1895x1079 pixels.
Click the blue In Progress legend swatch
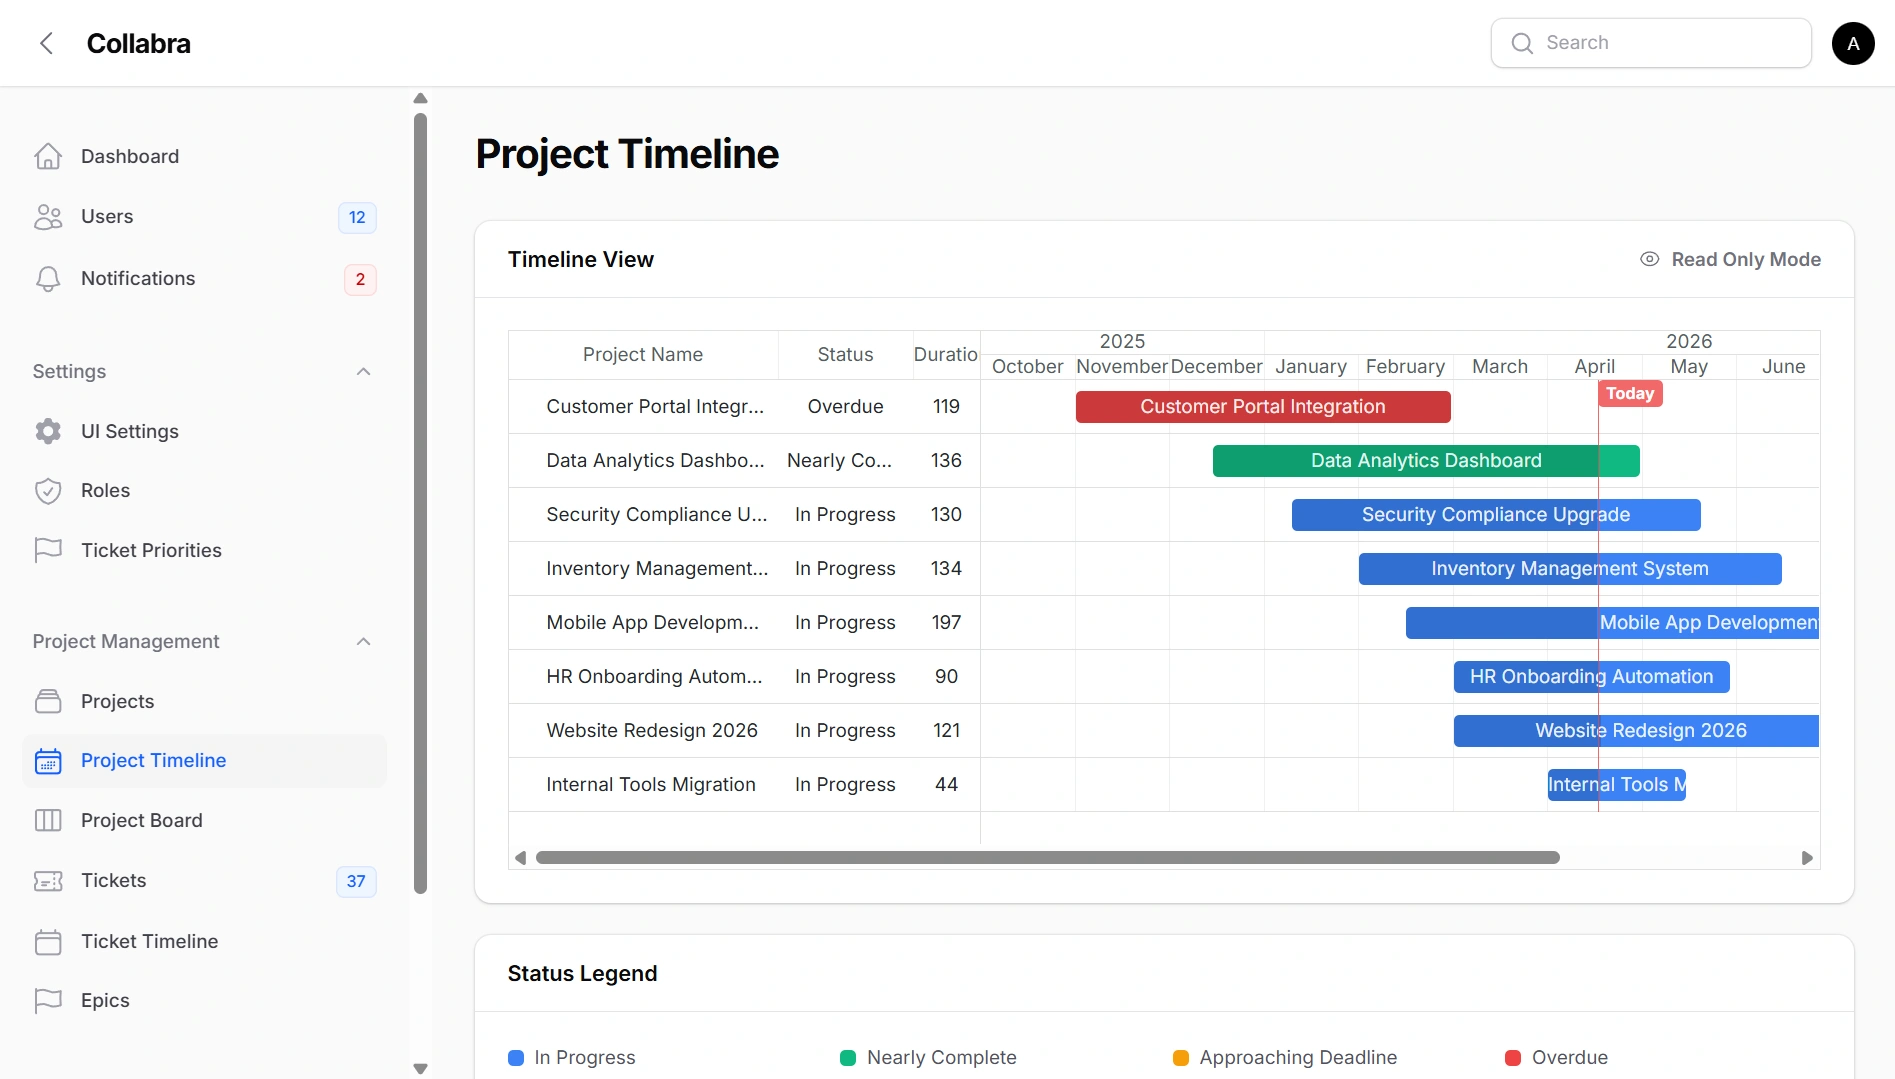516,1058
